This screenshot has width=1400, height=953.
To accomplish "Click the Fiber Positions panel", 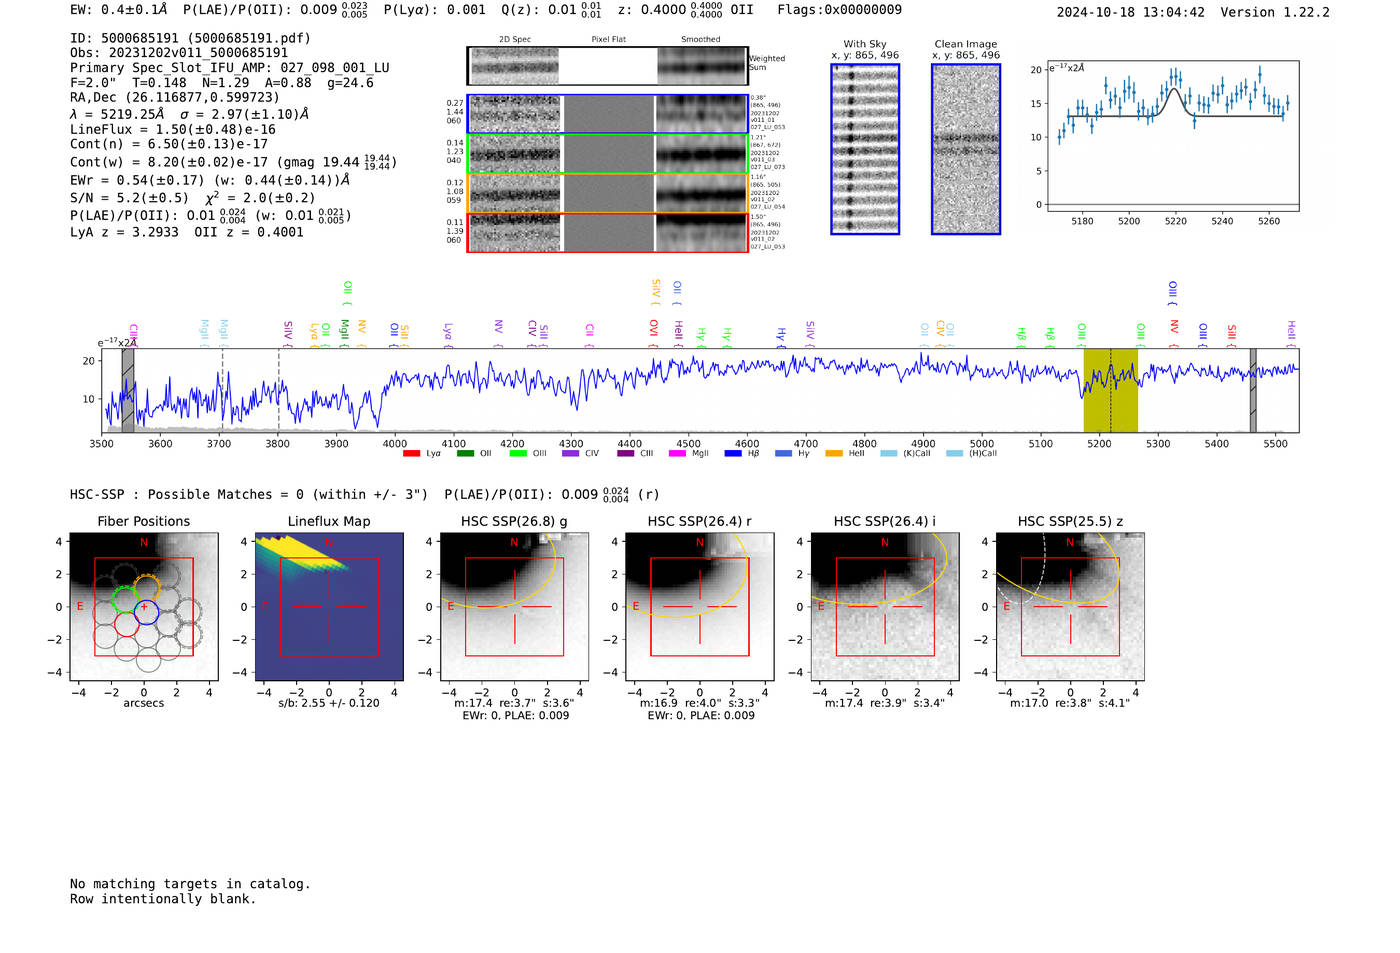I will pyautogui.click(x=144, y=607).
